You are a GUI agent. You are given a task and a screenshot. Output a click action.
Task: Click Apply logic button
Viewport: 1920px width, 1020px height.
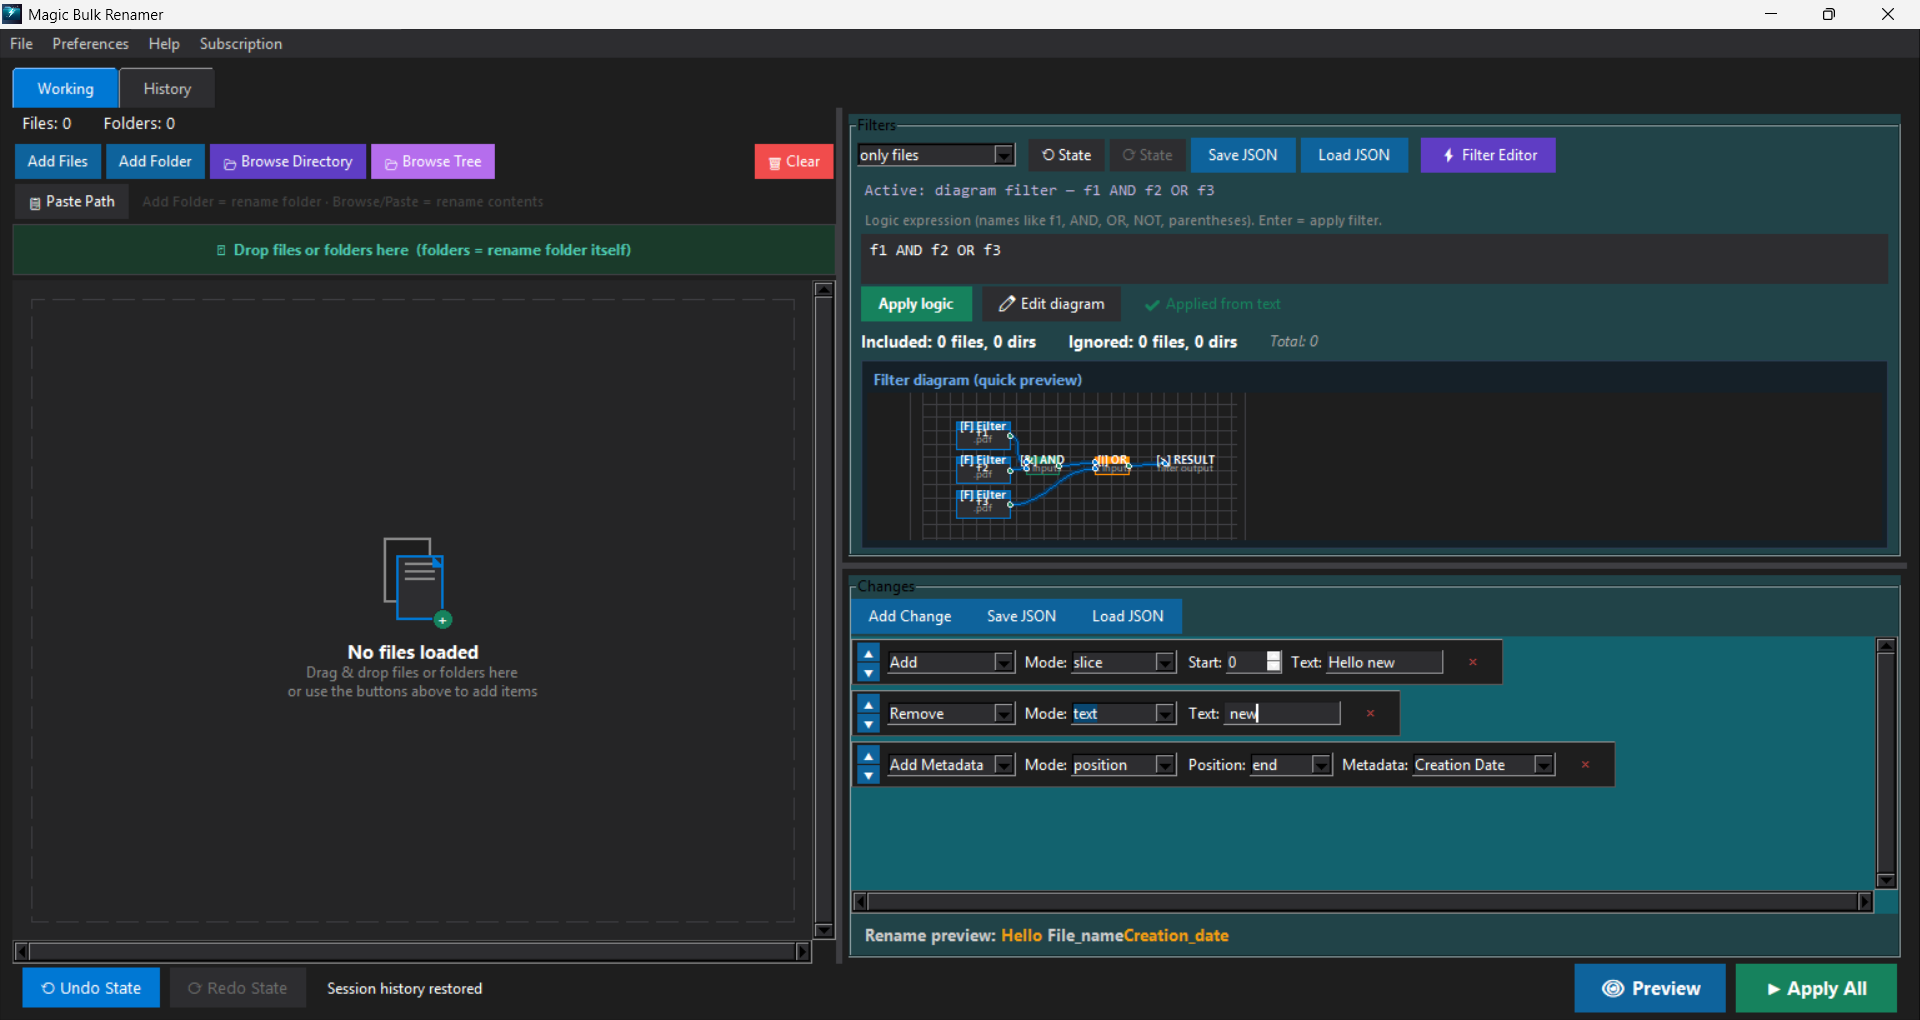click(x=916, y=304)
